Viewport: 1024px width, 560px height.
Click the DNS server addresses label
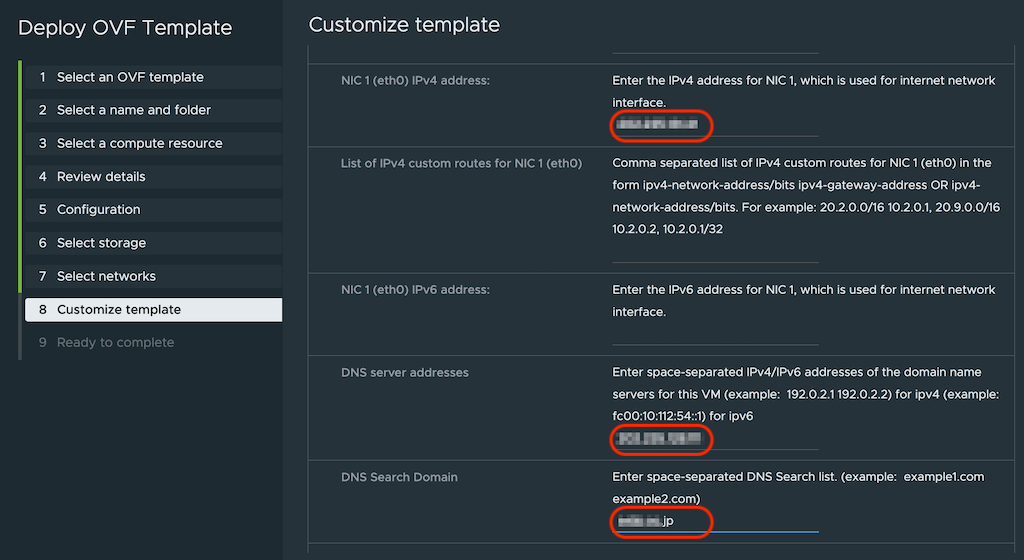[x=405, y=373]
